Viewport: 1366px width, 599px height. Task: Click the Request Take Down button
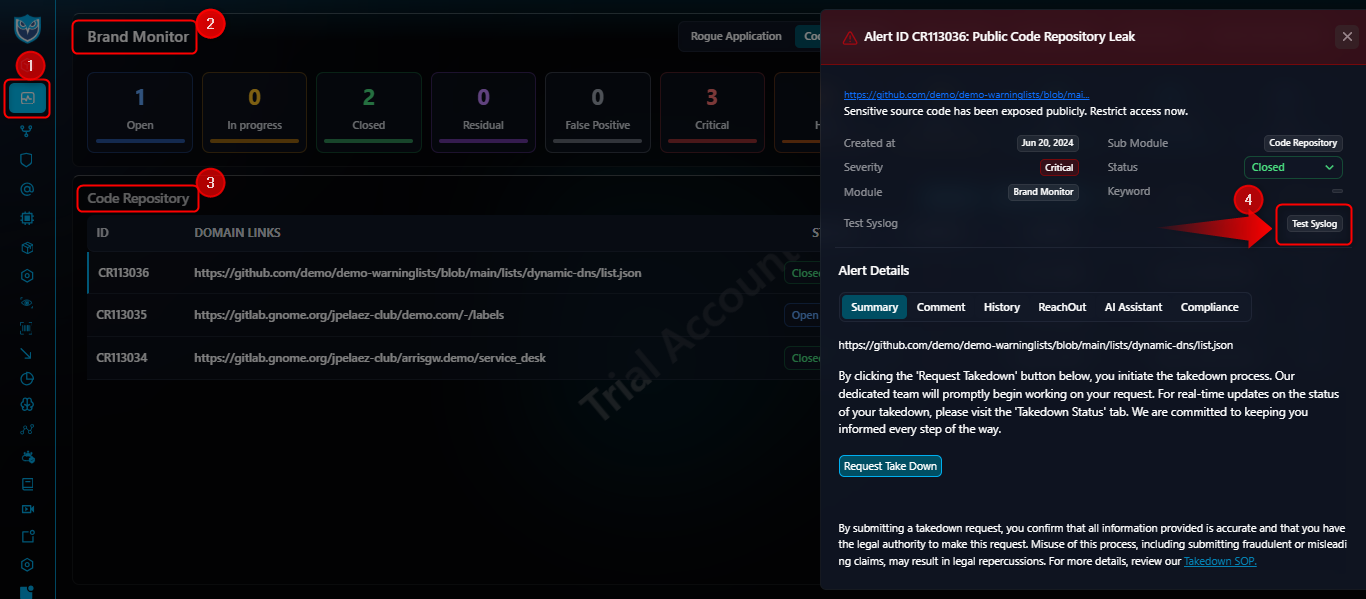890,466
